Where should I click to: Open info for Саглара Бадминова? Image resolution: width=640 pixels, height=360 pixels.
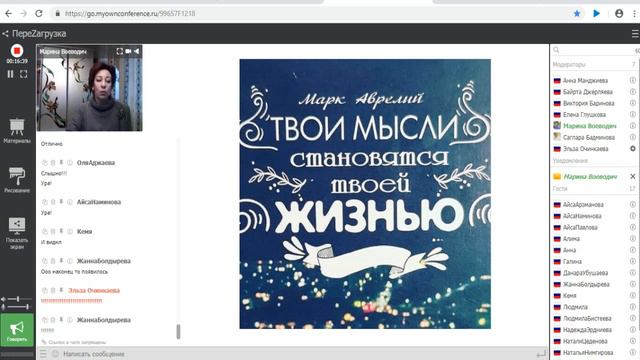coord(633,137)
